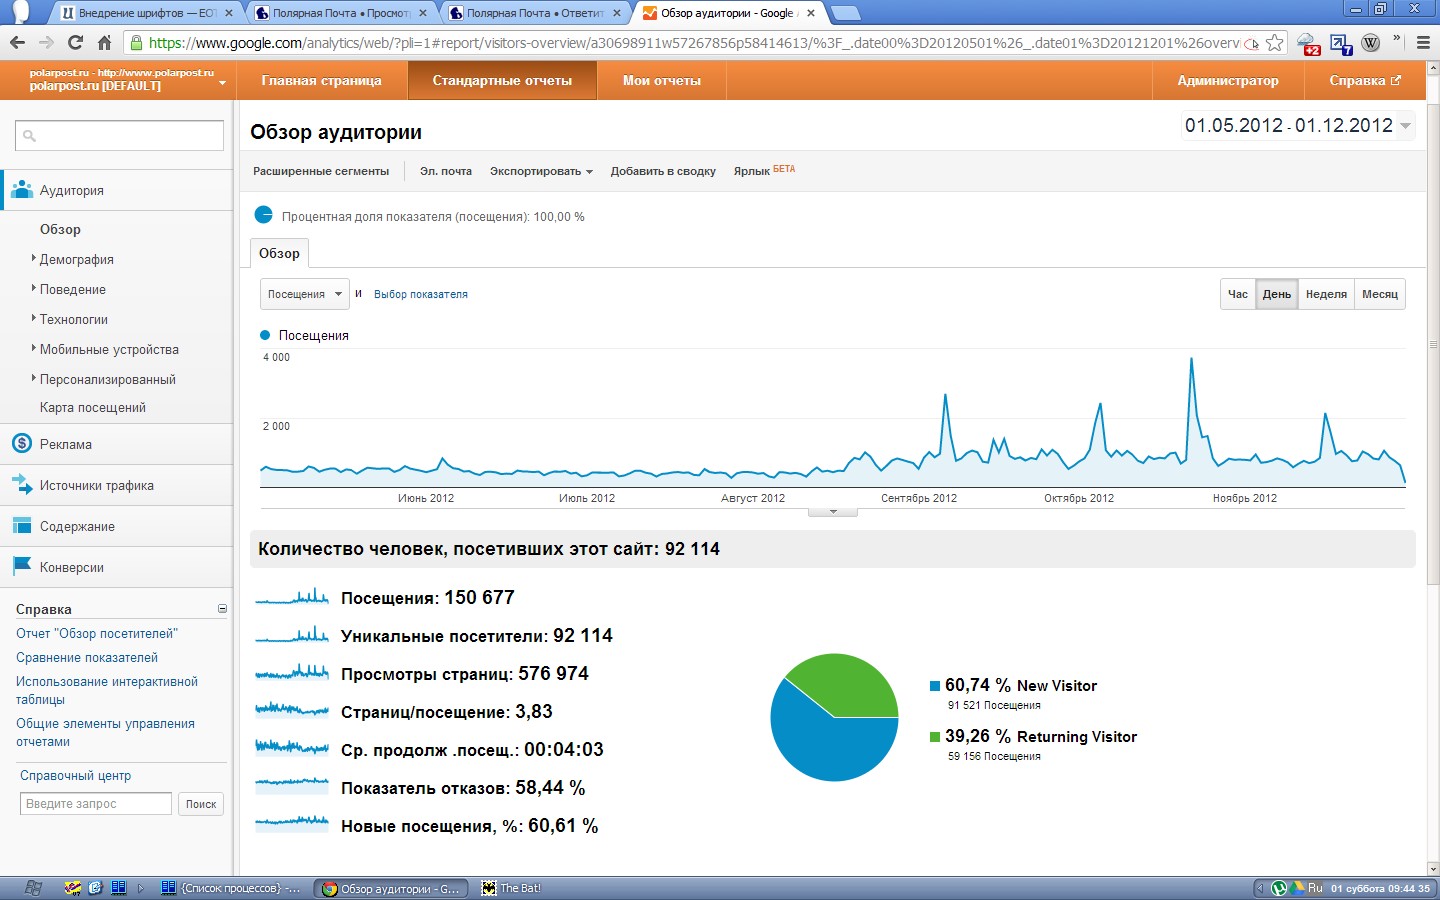Click the Содержание page icon
1440x900 pixels.
pos(22,526)
